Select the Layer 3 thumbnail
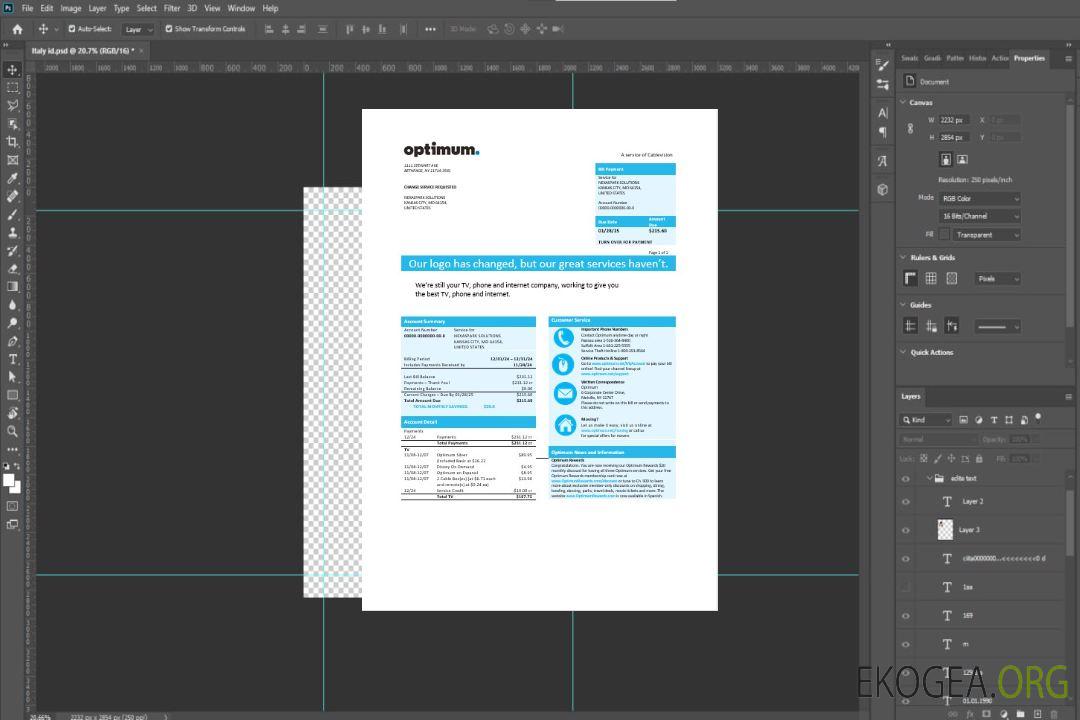This screenshot has width=1080, height=720. 946,529
